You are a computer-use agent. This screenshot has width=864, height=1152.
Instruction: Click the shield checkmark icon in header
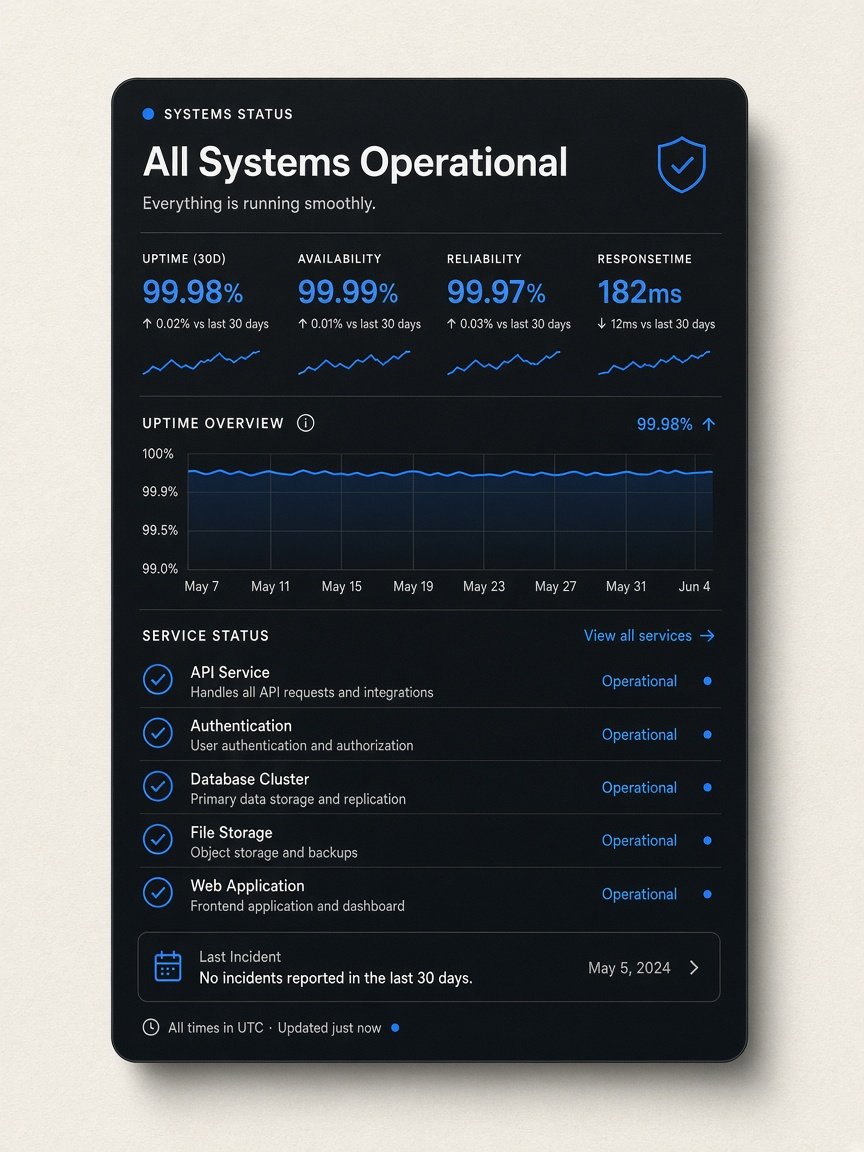coord(682,165)
